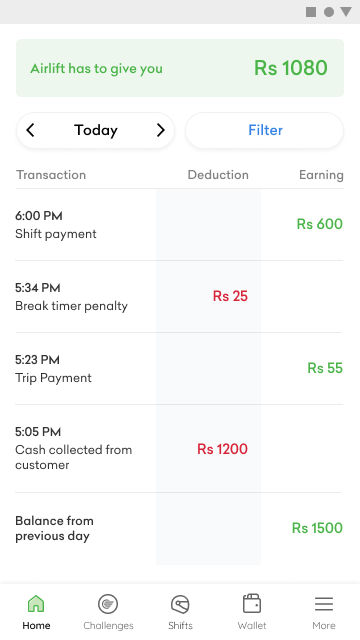
Task: Open the Home tab house icon
Action: pyautogui.click(x=36, y=603)
